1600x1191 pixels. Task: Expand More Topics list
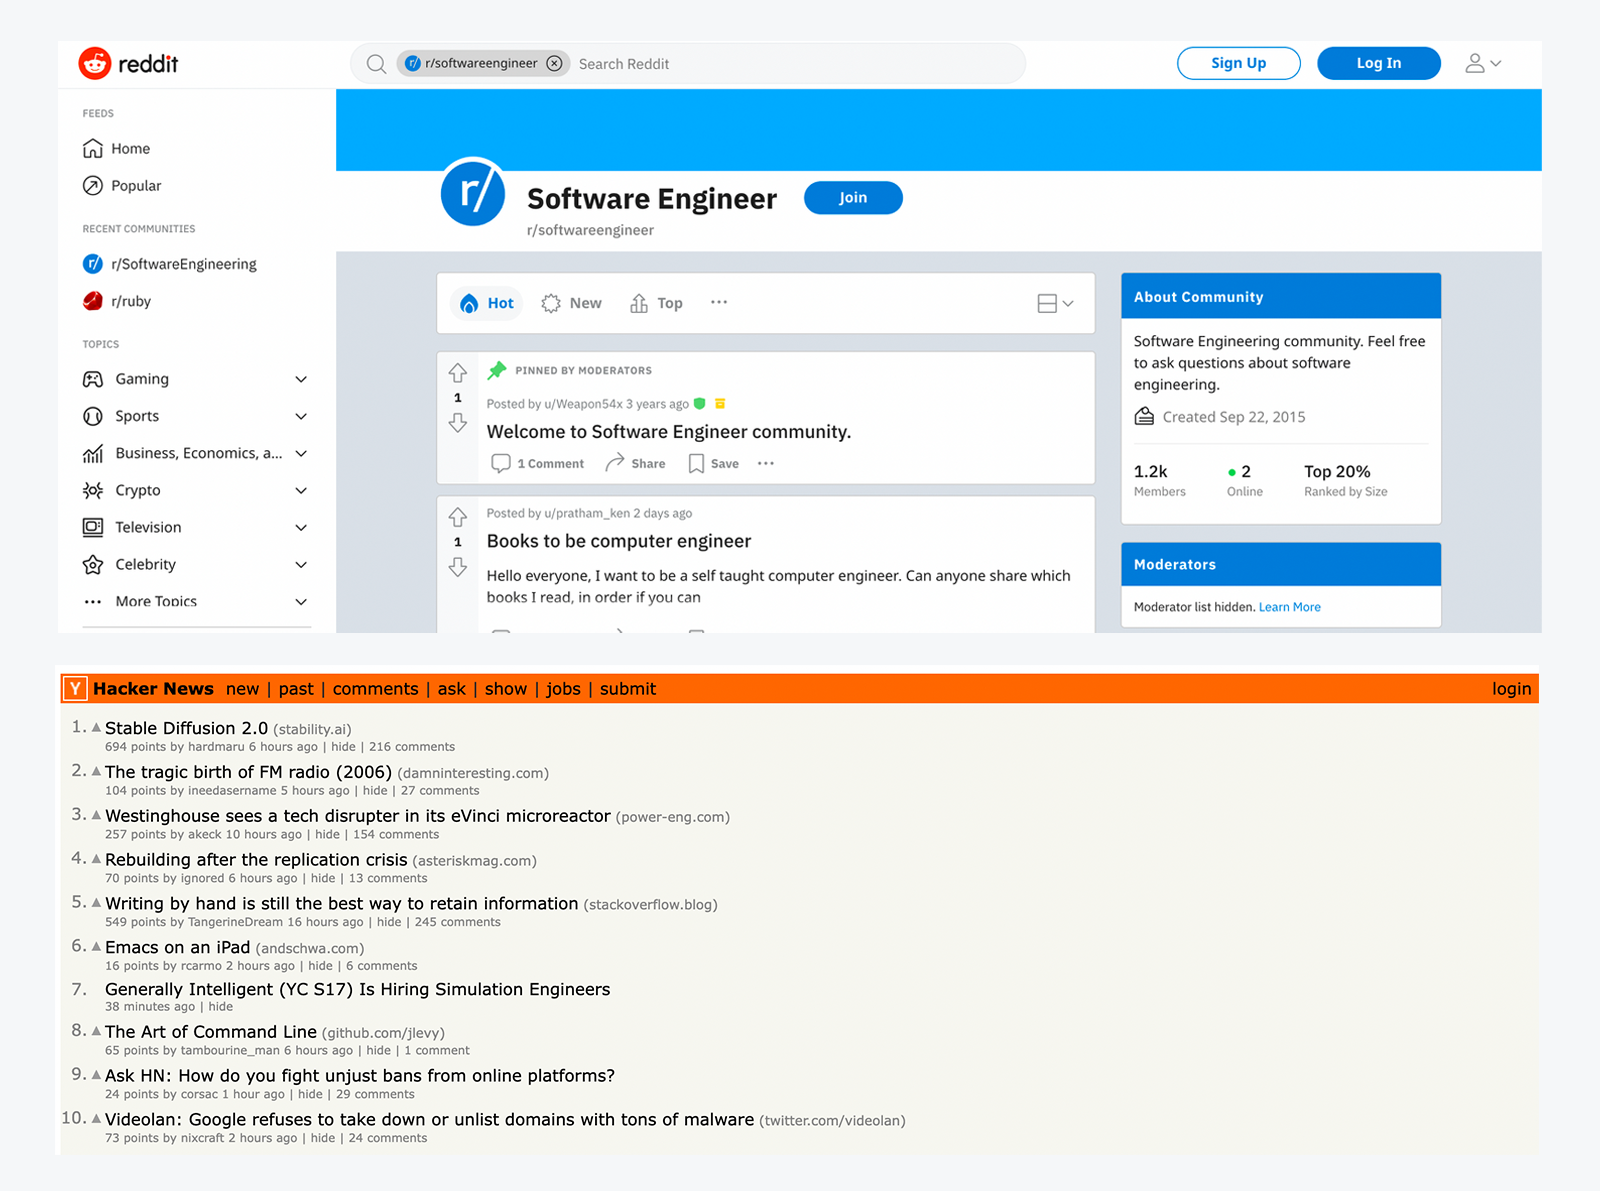tap(301, 601)
